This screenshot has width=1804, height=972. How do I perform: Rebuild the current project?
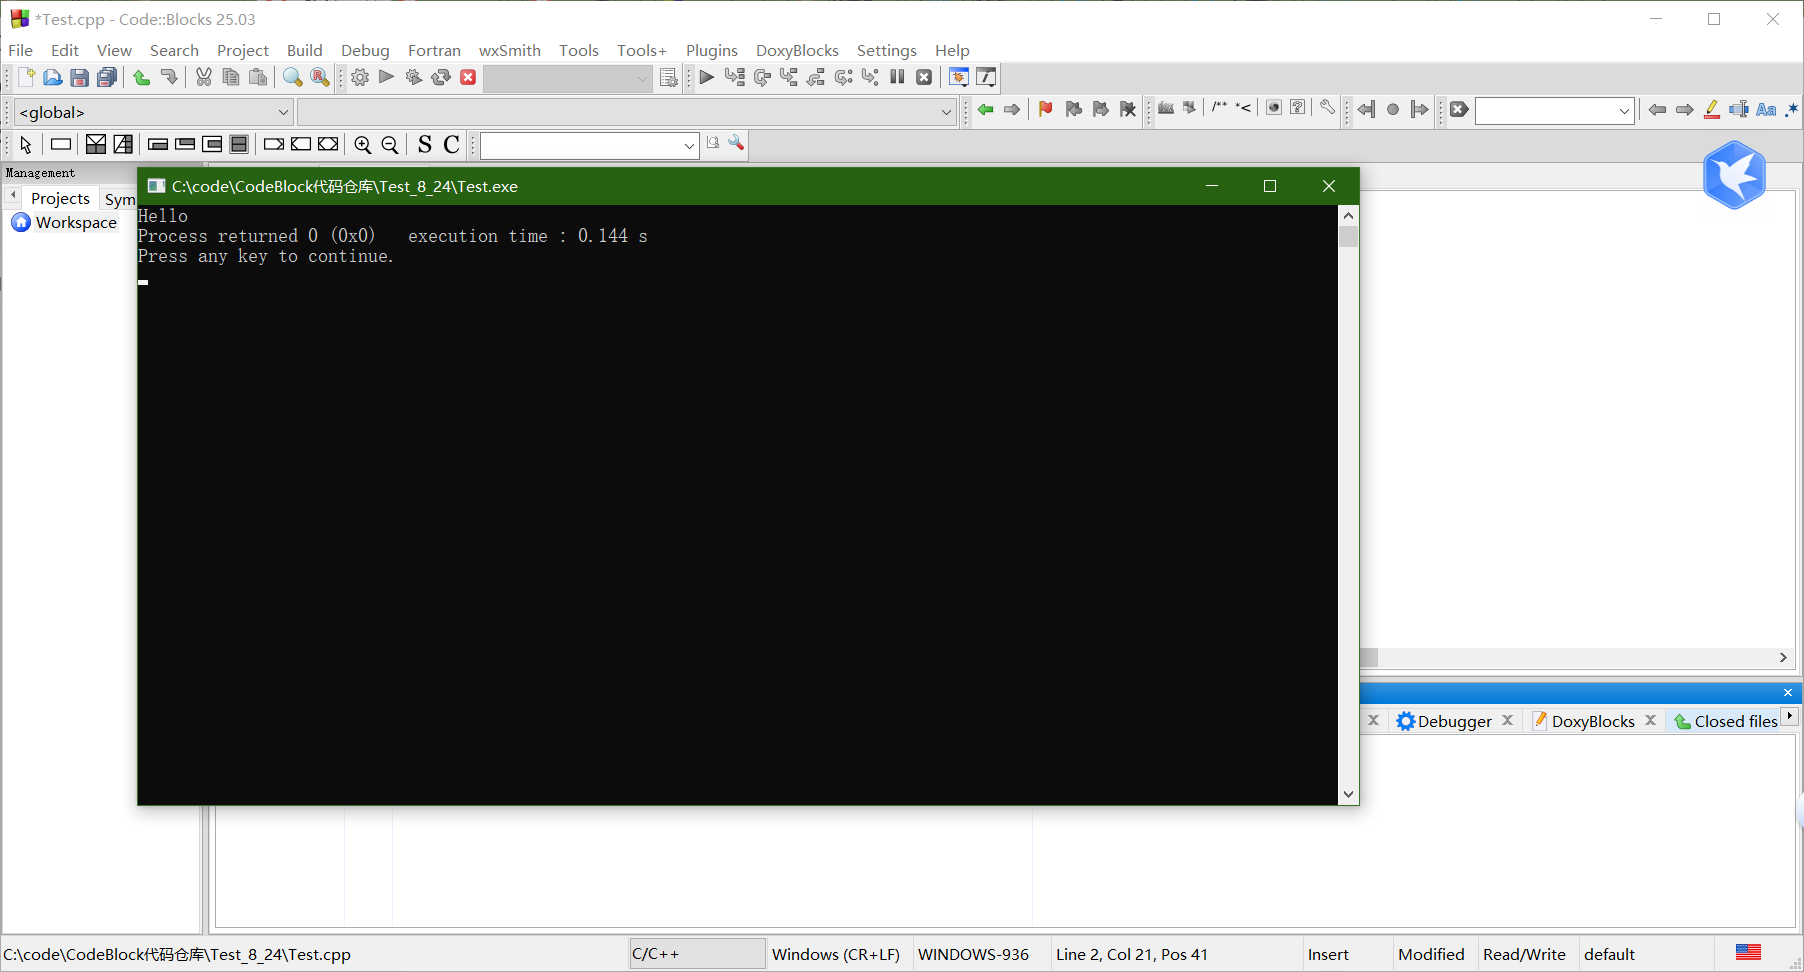point(441,77)
